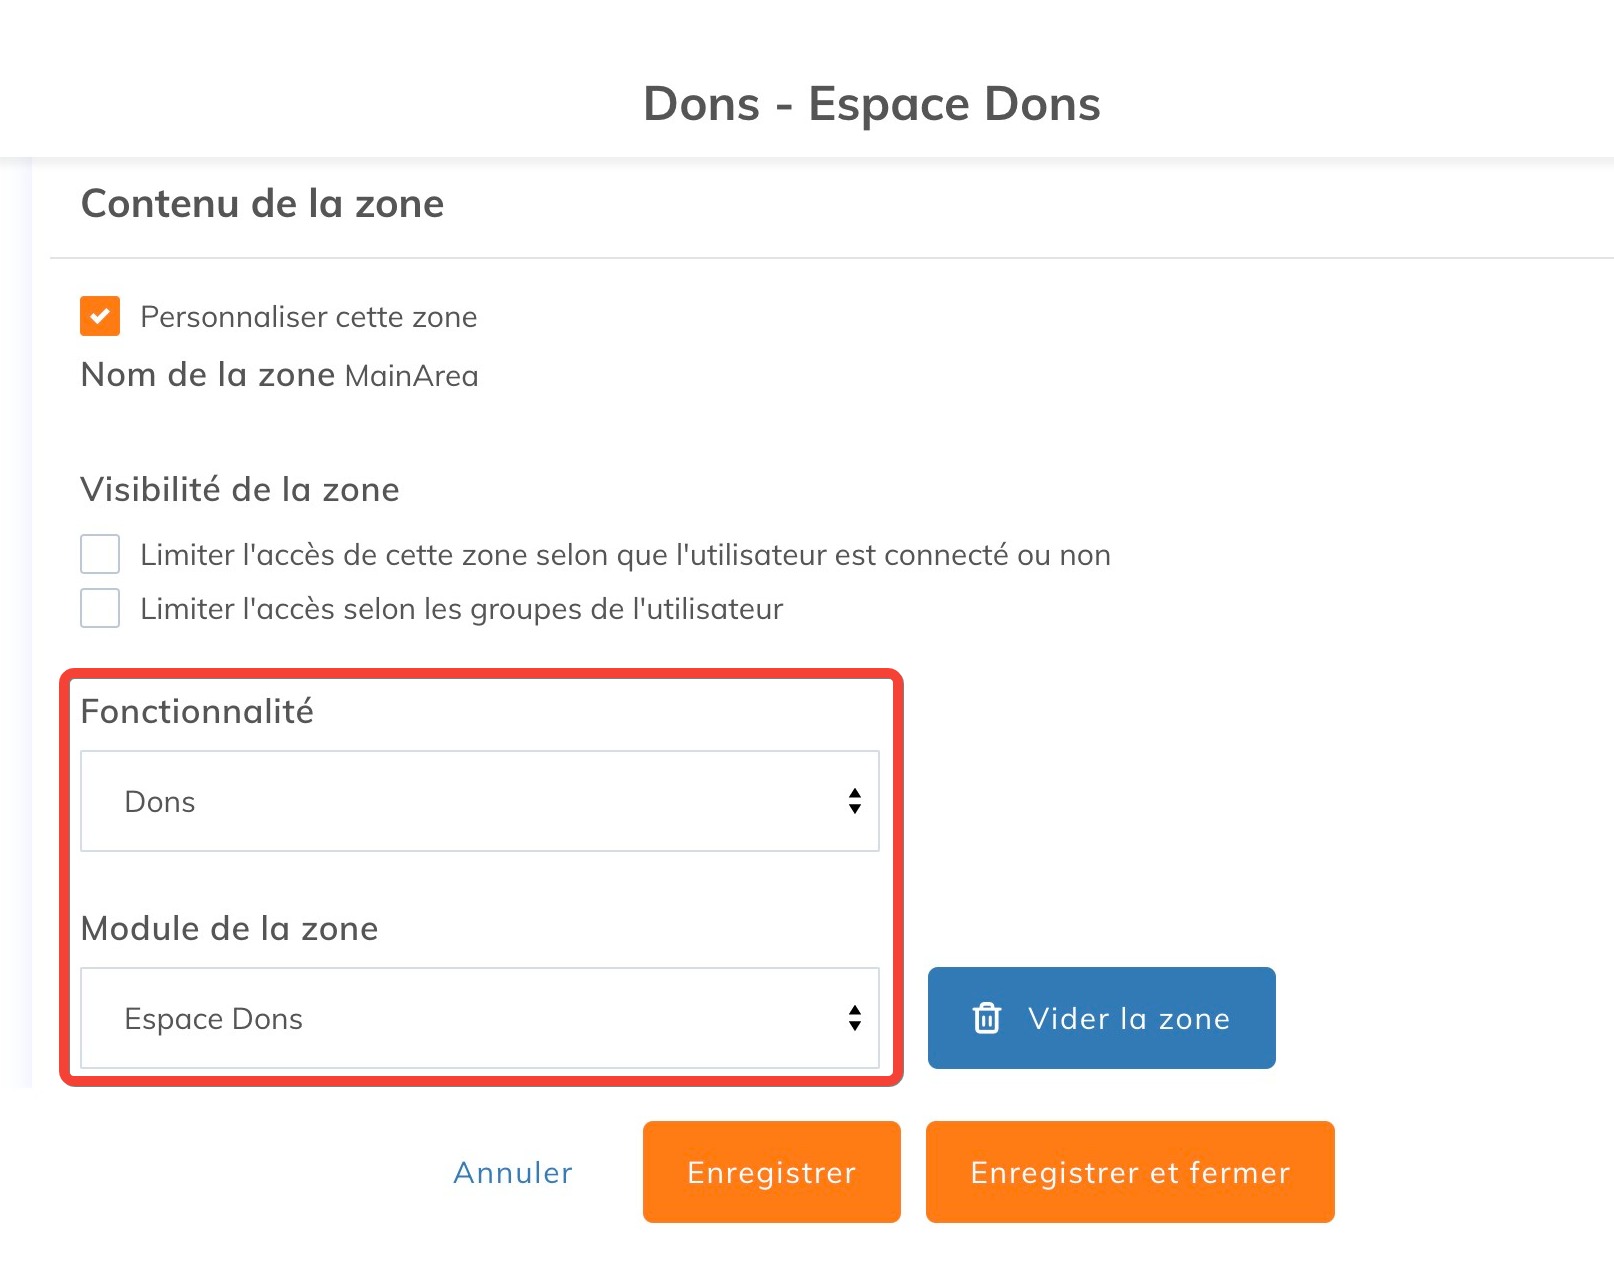Click the Dons - Espace Dons title
Screen dimensions: 1614x1280
pos(871,104)
